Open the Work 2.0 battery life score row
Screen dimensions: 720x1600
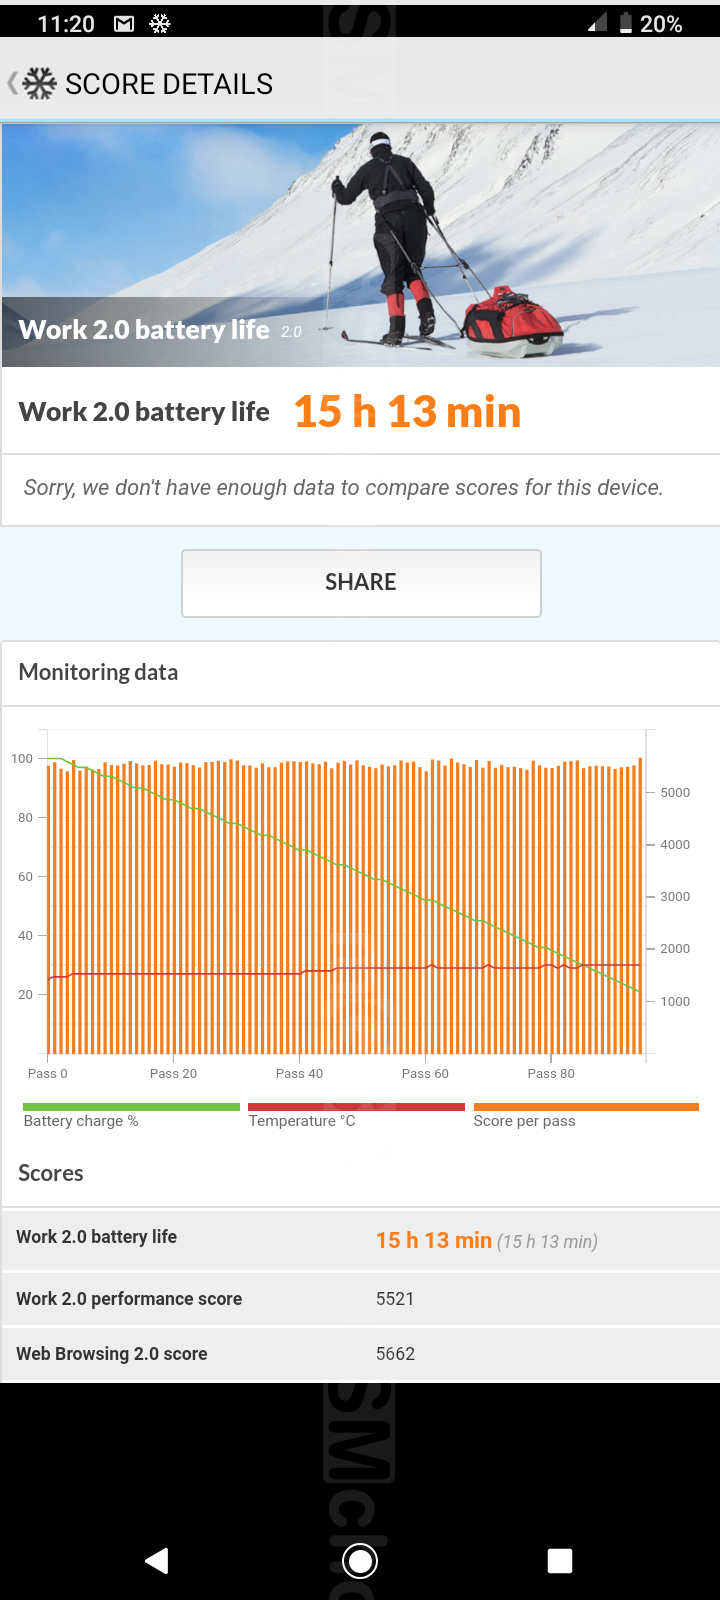(x=360, y=1239)
